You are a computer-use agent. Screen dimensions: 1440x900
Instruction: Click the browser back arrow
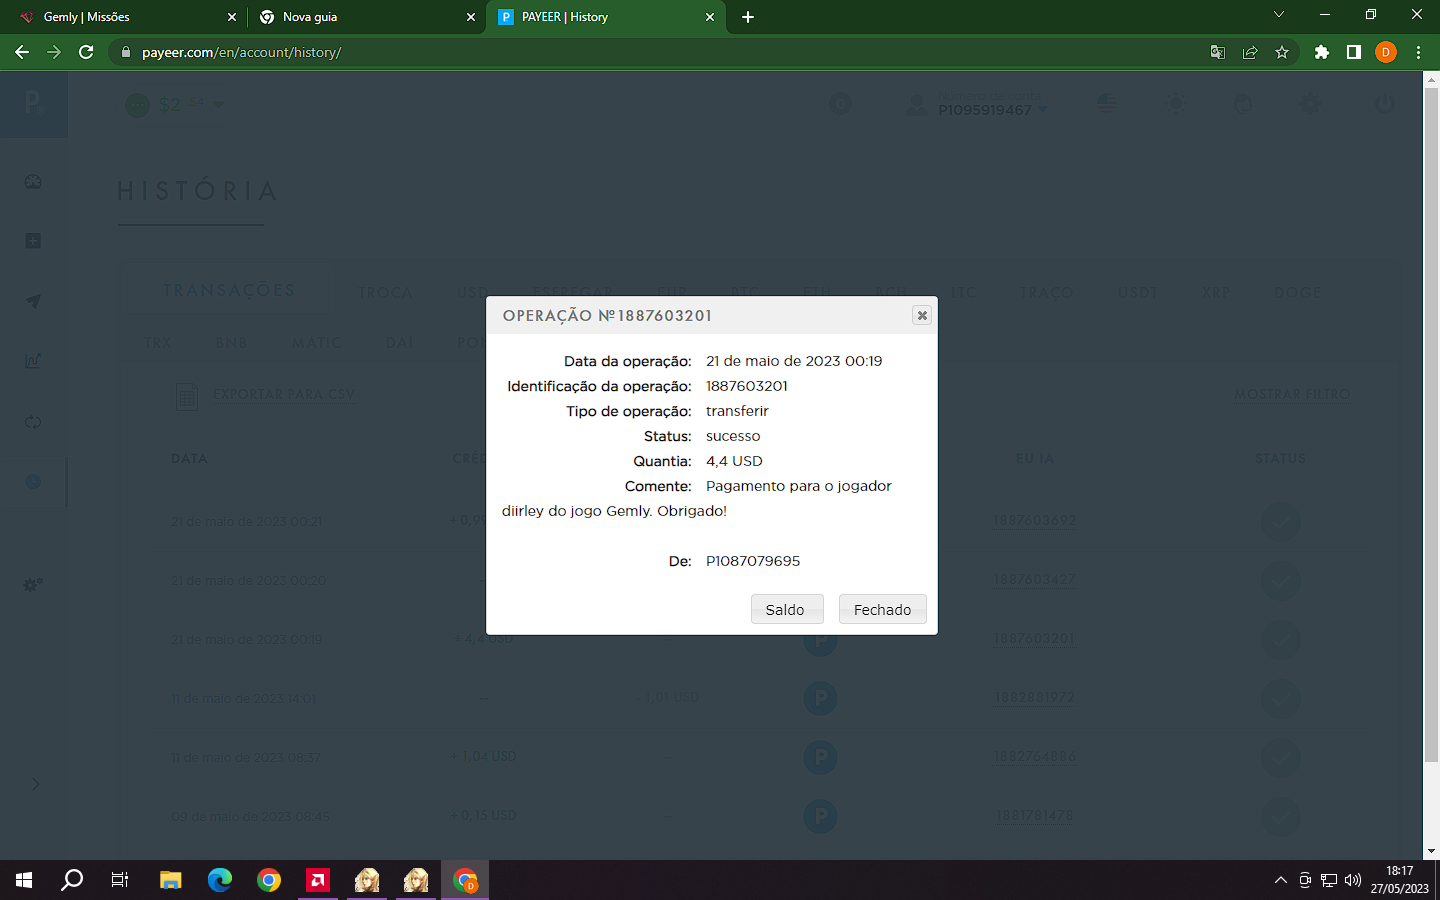pyautogui.click(x=22, y=52)
